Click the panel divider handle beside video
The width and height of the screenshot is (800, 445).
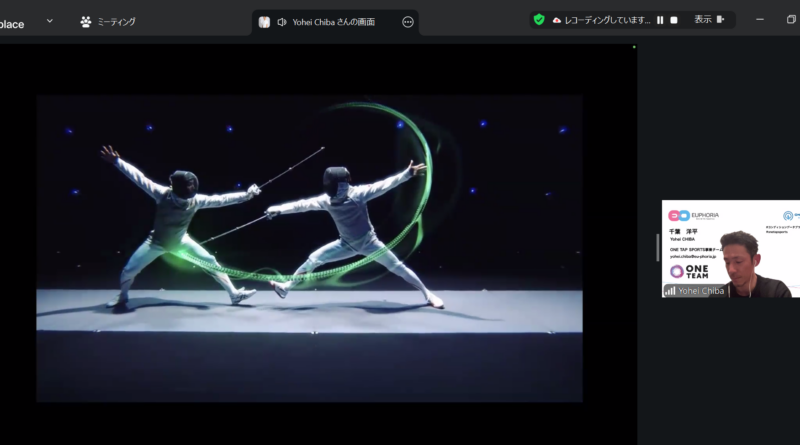[657, 246]
